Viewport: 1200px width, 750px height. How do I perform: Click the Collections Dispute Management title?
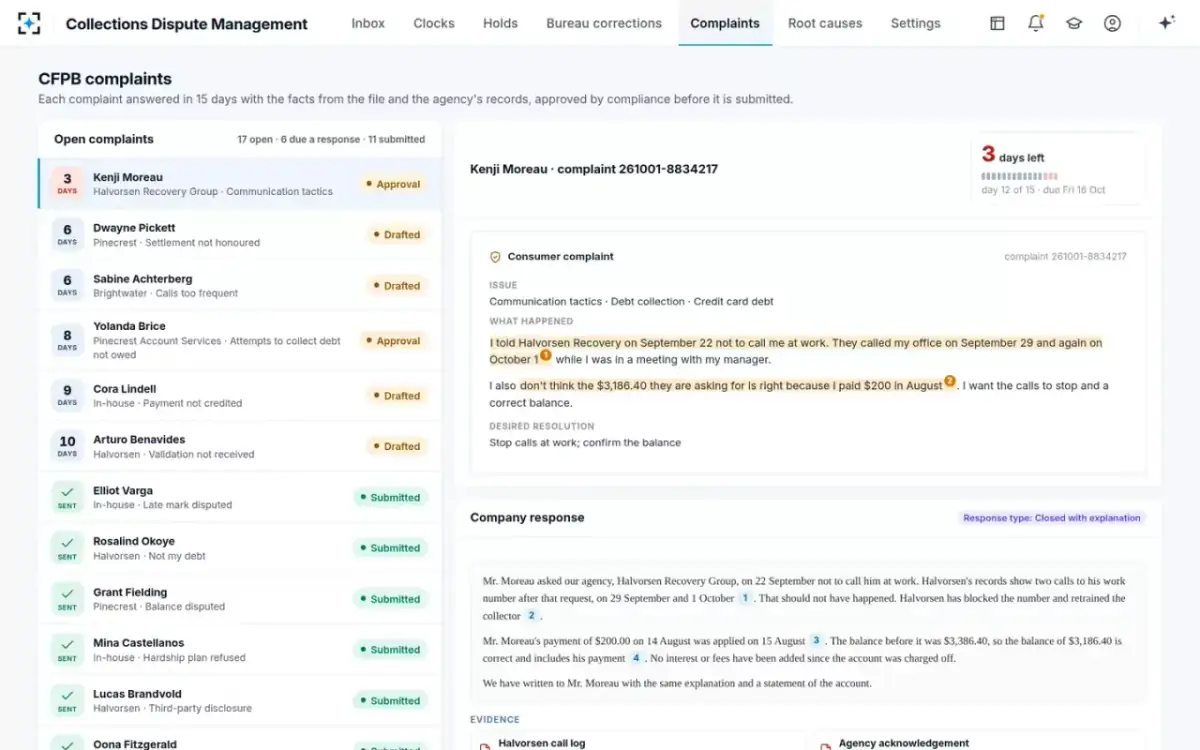click(187, 24)
